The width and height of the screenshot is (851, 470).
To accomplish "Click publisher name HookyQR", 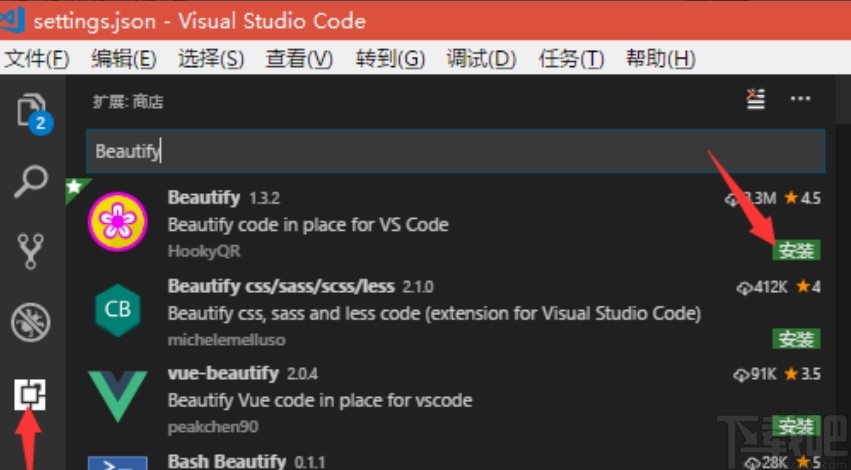I will click(204, 251).
